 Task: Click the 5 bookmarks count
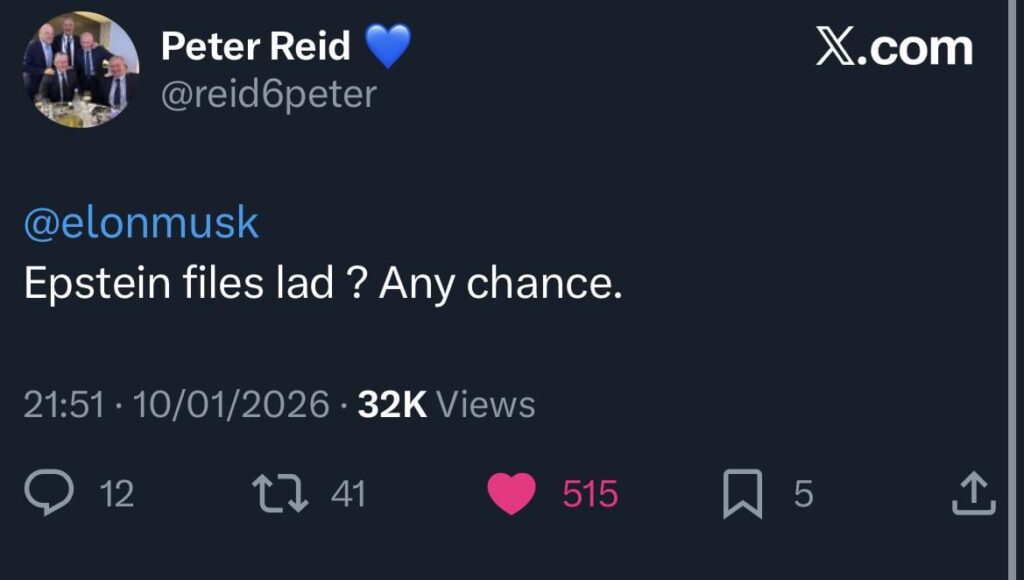806,492
